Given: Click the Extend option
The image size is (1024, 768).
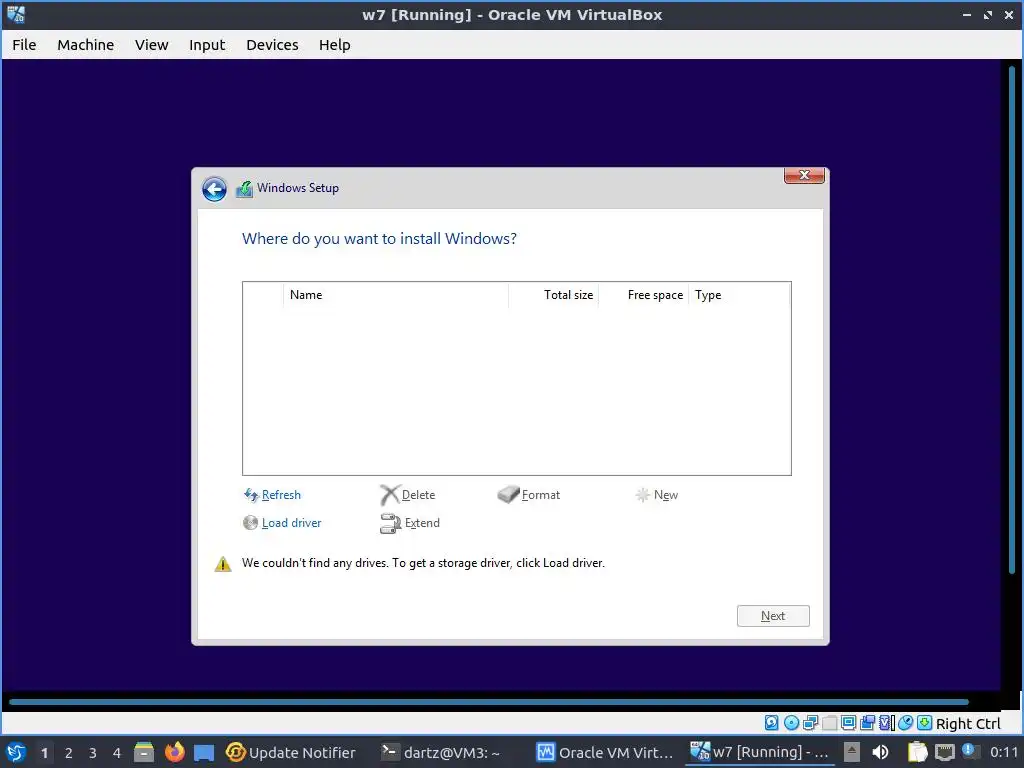Looking at the screenshot, I should [x=410, y=523].
